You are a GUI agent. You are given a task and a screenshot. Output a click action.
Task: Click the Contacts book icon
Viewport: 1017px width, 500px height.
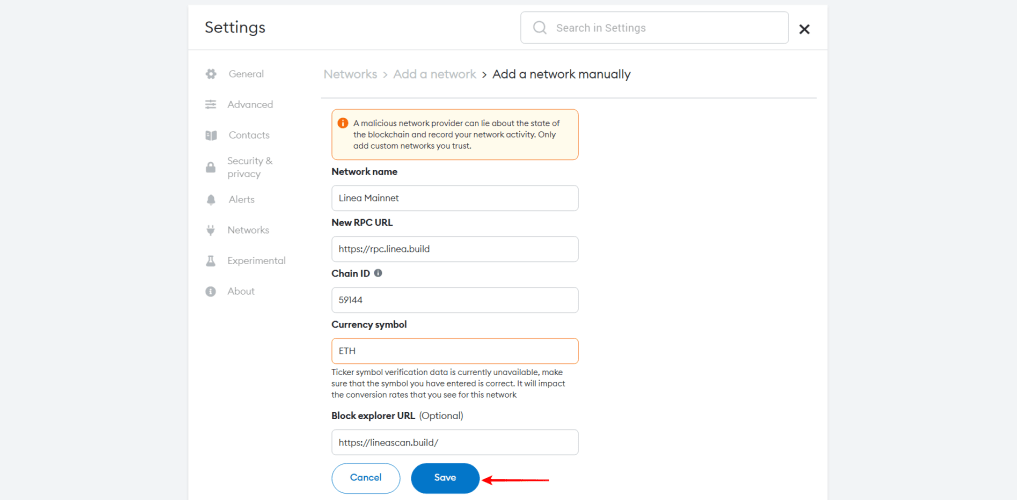pos(211,135)
